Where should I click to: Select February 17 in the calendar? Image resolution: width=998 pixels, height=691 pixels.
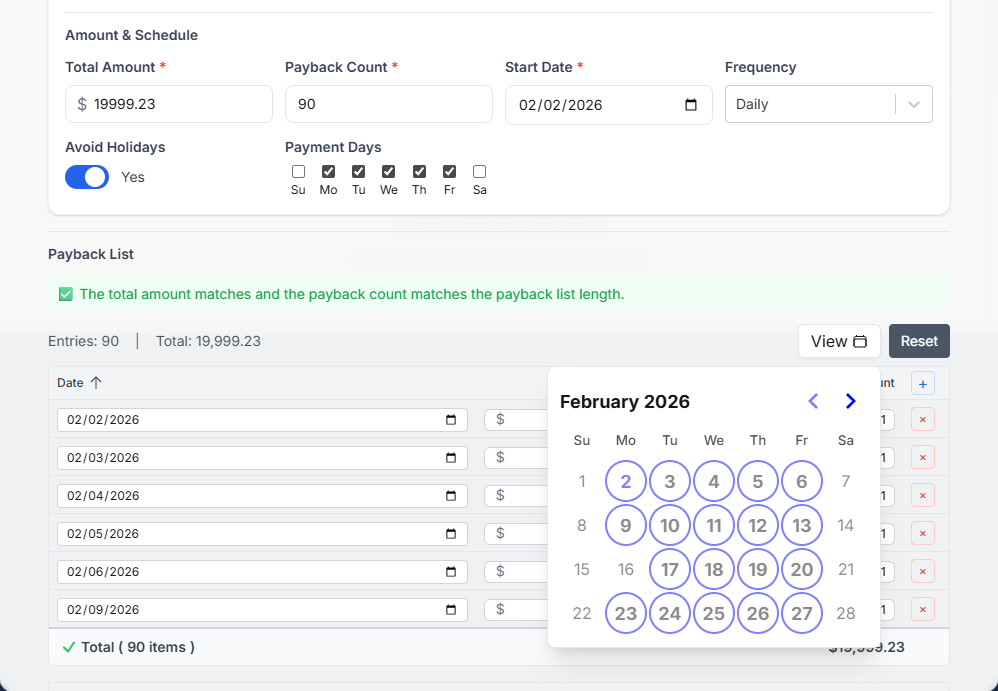tap(670, 570)
